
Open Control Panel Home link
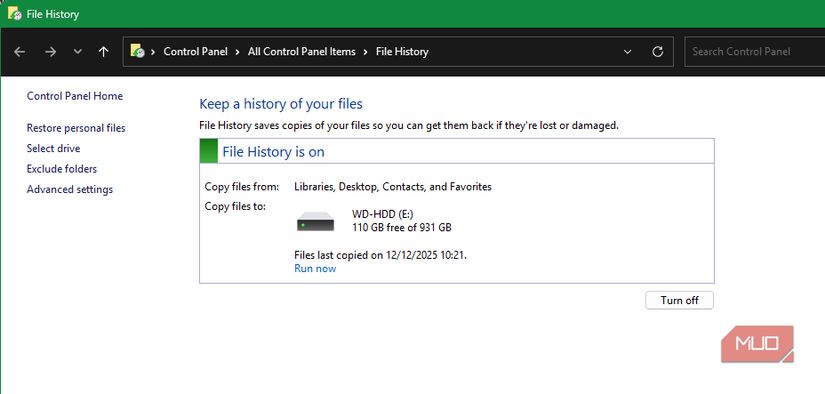click(x=75, y=96)
